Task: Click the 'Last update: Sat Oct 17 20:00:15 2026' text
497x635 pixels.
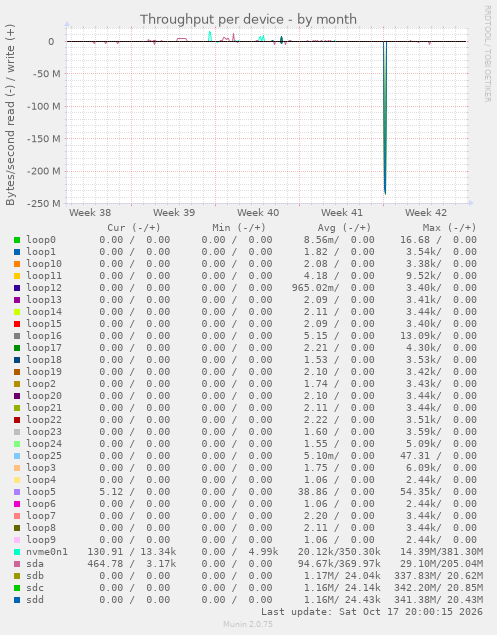Action: (x=372, y=612)
